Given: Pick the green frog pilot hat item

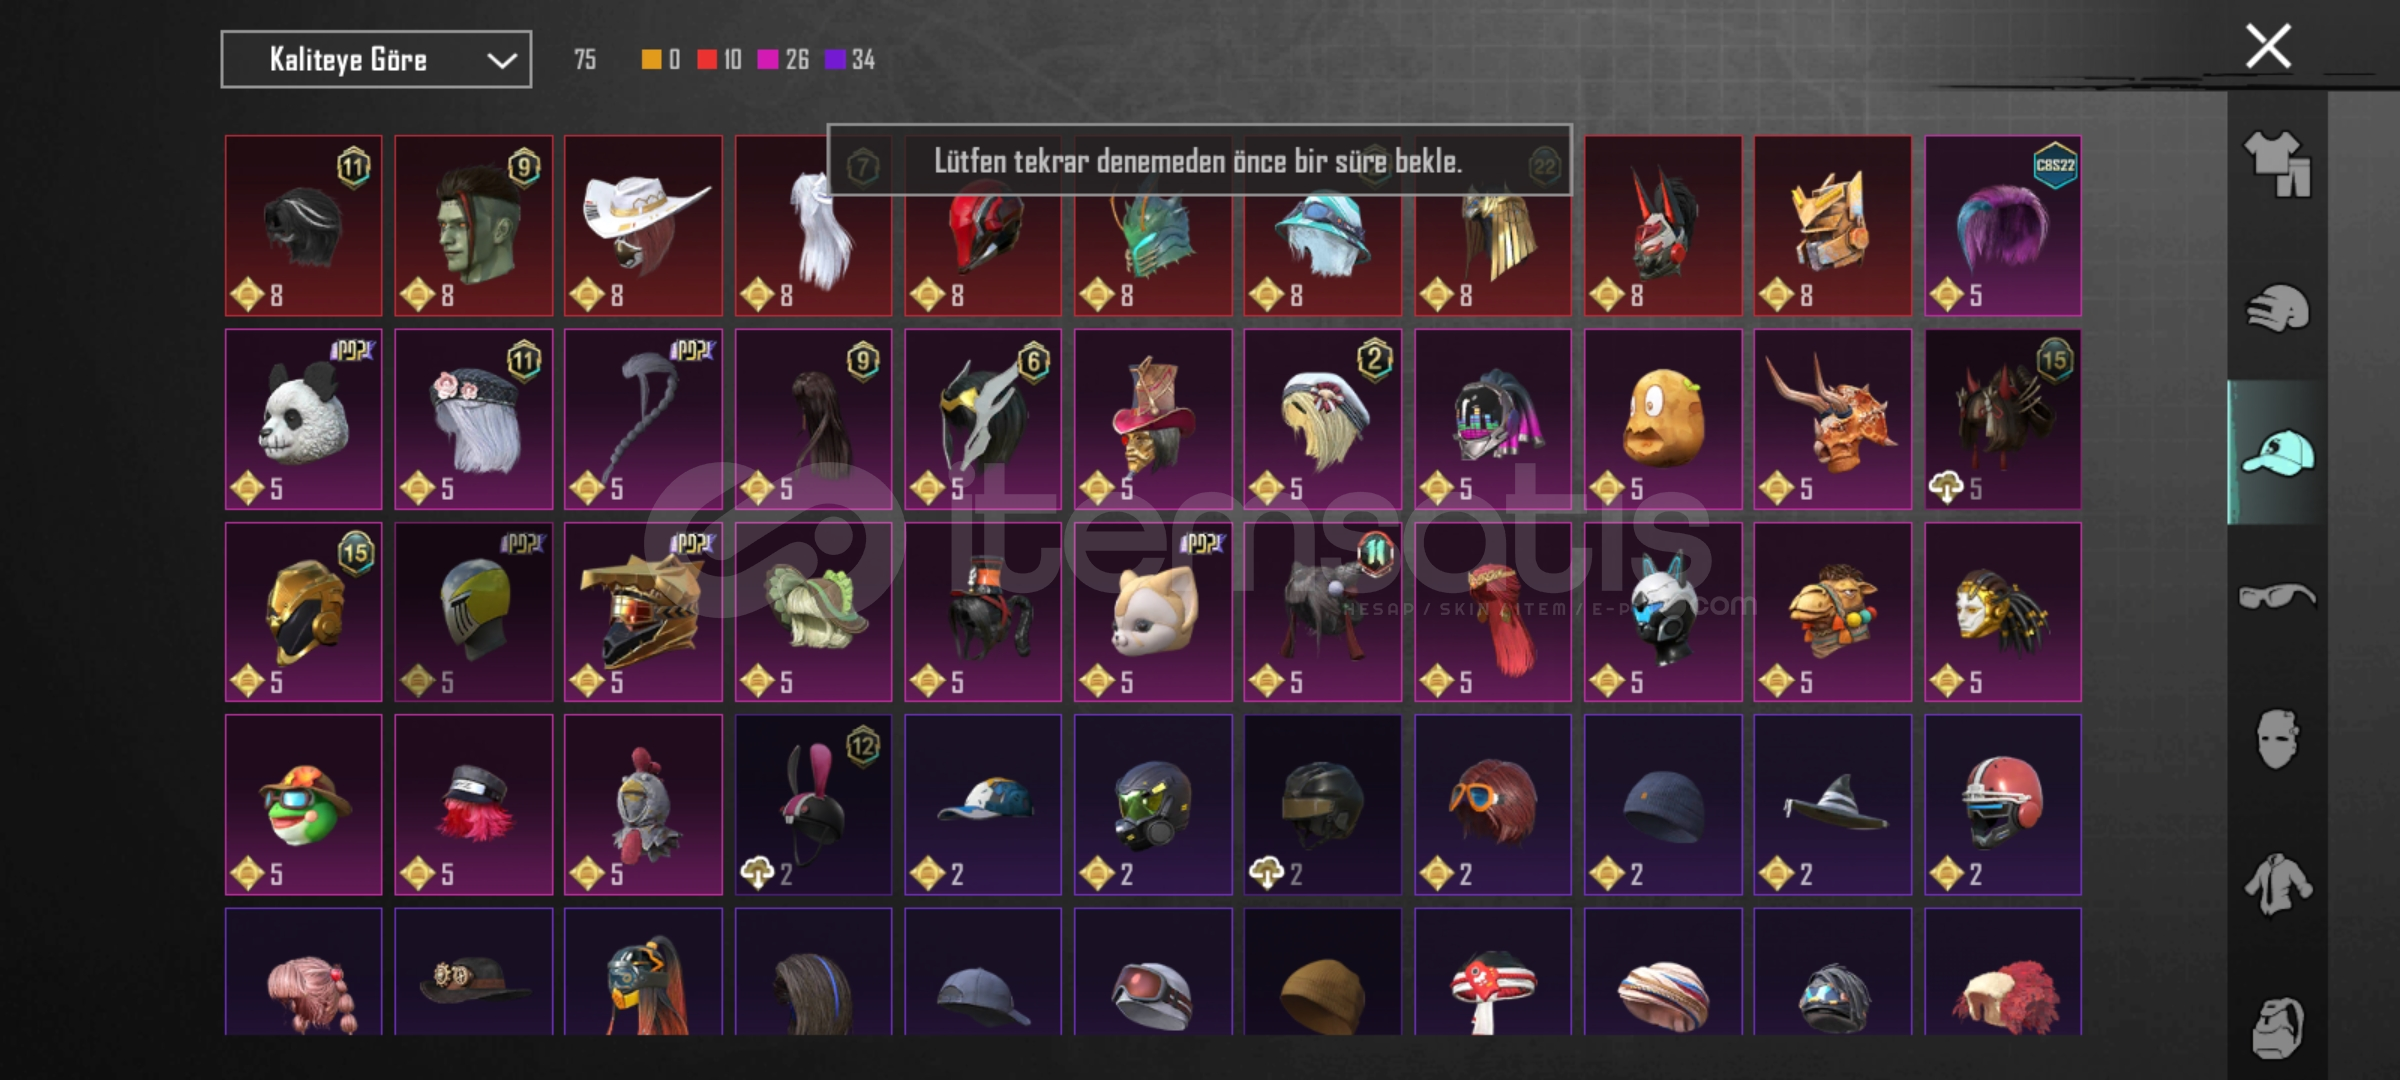Looking at the screenshot, I should point(304,805).
